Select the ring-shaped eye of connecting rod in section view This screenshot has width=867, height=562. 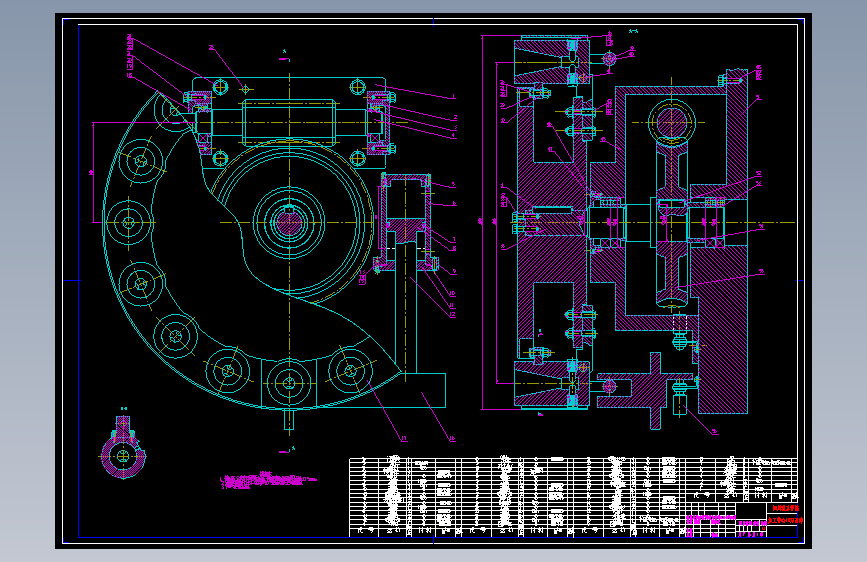671,122
